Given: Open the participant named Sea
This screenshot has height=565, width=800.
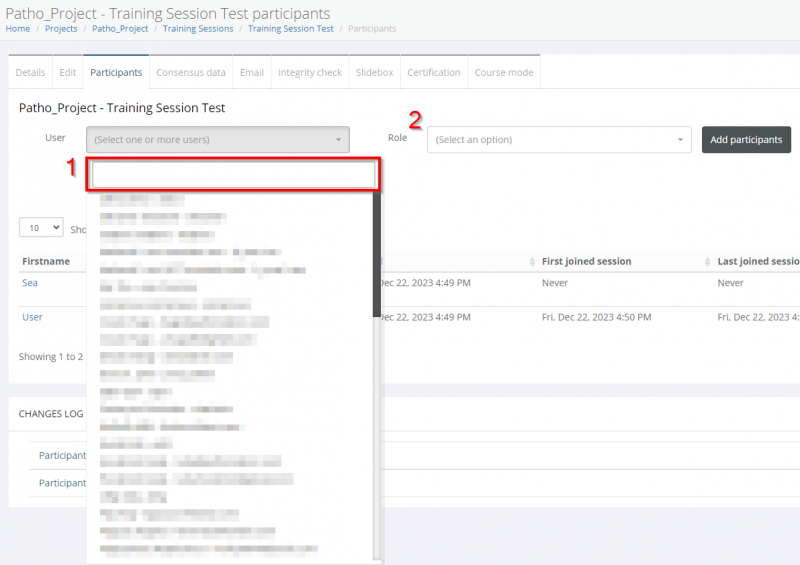Looking at the screenshot, I should (x=31, y=283).
